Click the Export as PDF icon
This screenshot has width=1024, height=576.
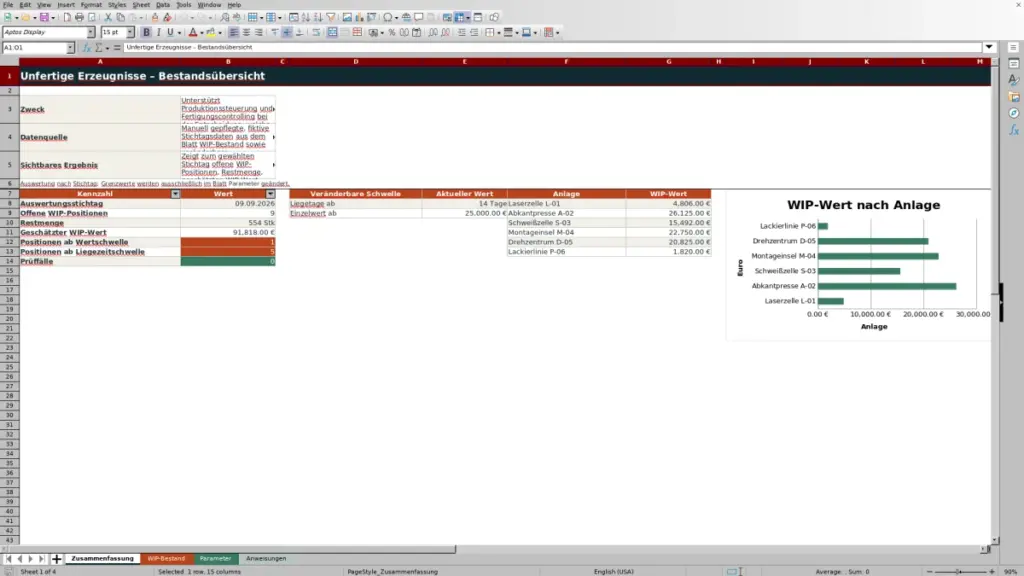[x=67, y=18]
